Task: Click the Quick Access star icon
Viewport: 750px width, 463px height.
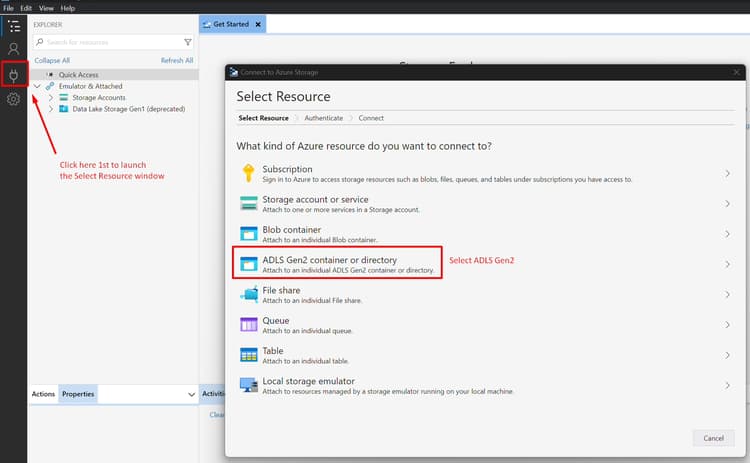Action: (50, 75)
